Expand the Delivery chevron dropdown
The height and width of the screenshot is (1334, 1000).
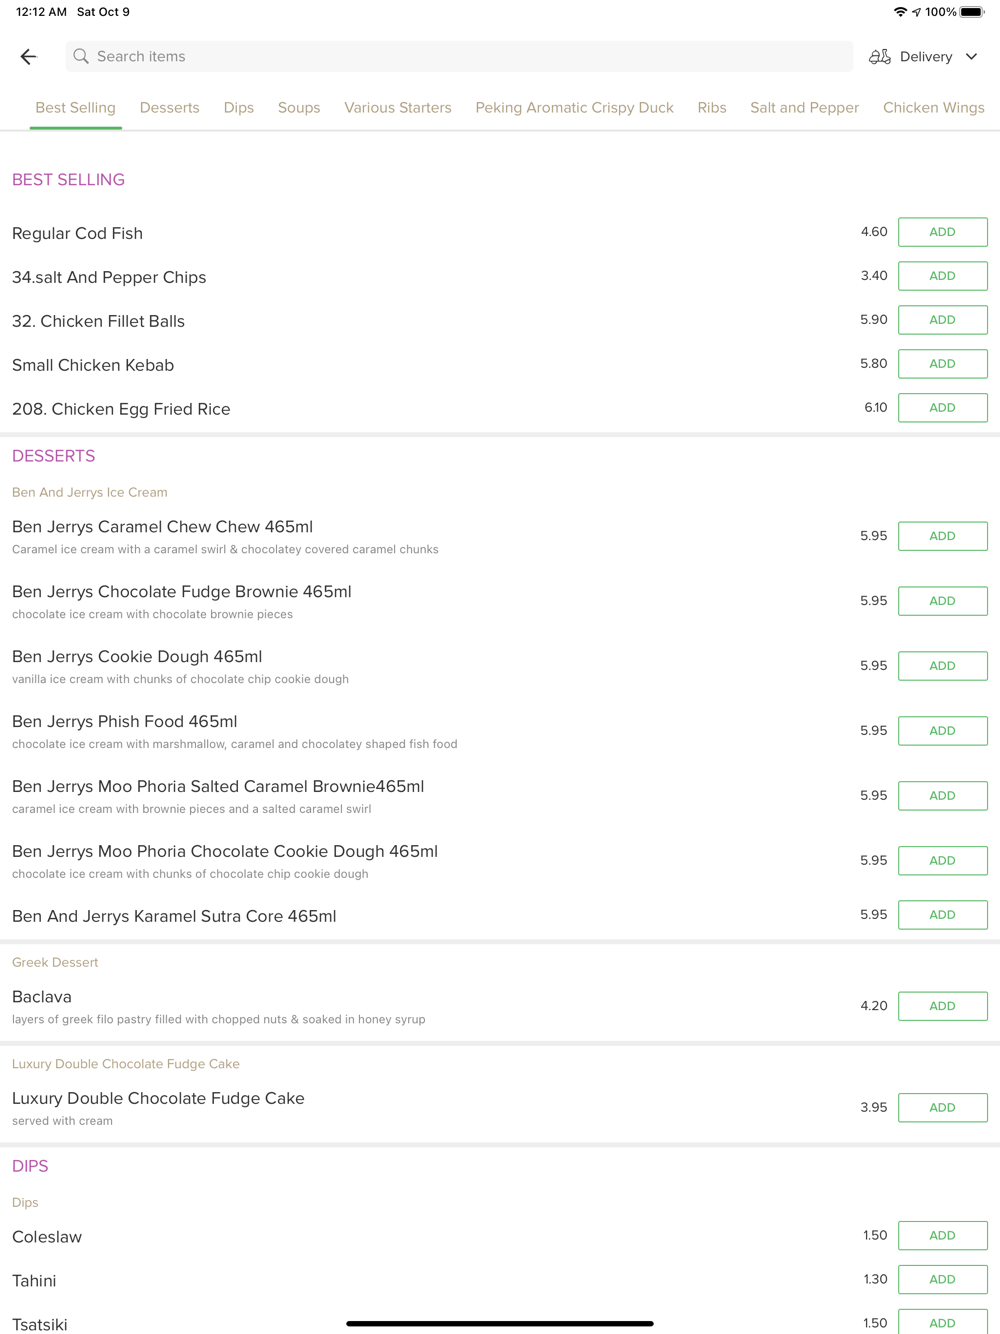(x=971, y=57)
